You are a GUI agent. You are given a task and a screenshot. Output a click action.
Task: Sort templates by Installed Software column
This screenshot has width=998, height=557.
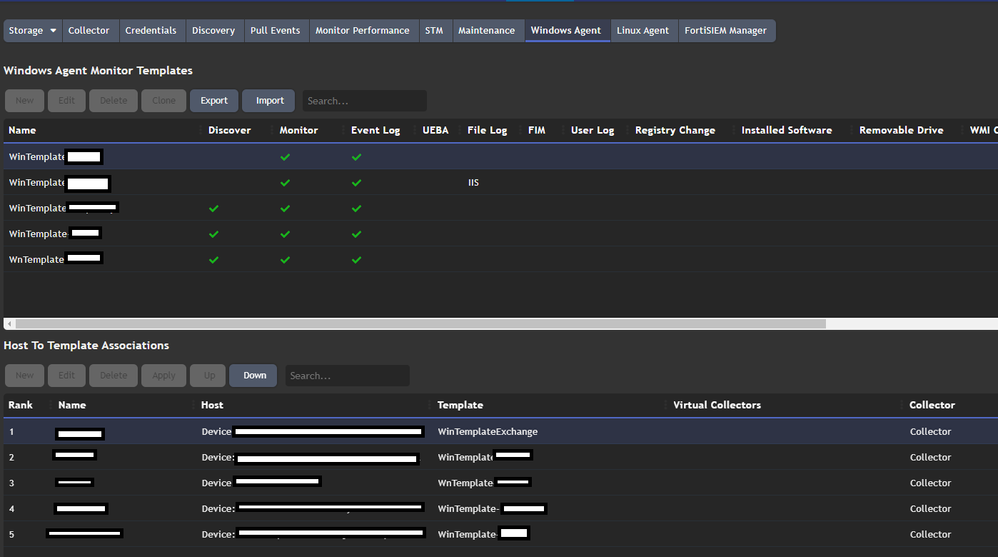point(786,130)
